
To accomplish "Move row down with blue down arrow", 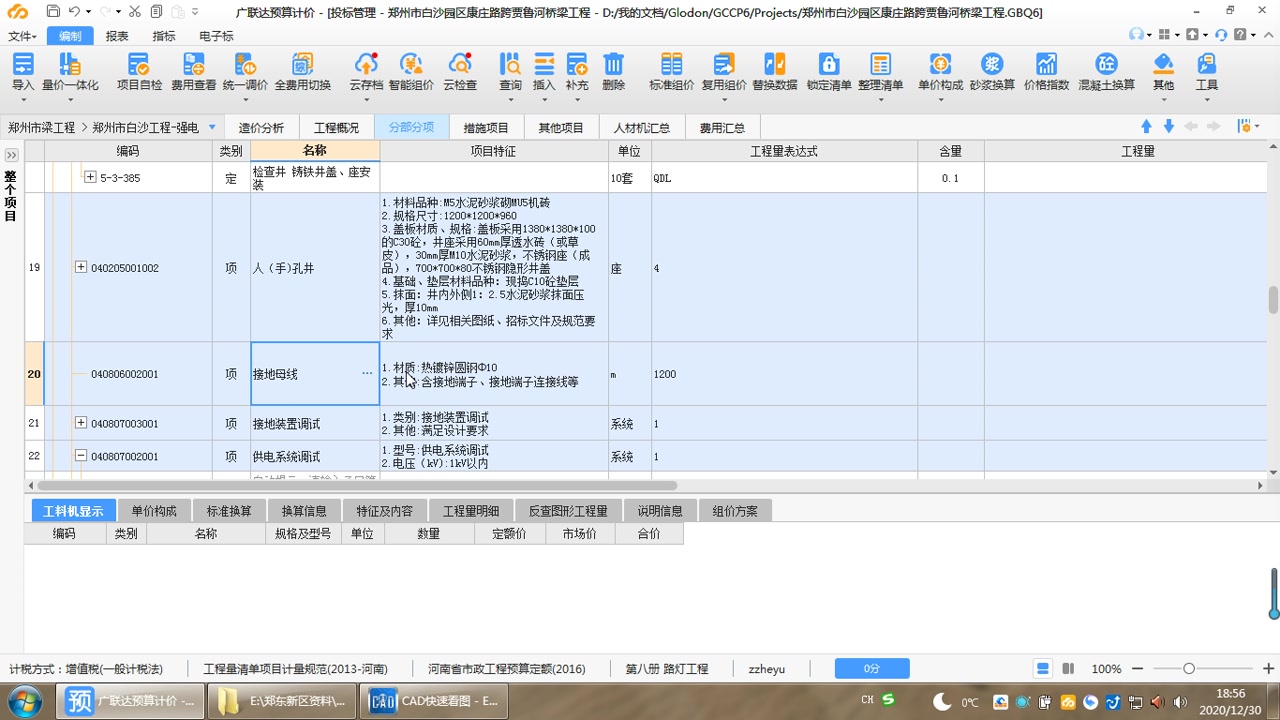I will click(1168, 126).
